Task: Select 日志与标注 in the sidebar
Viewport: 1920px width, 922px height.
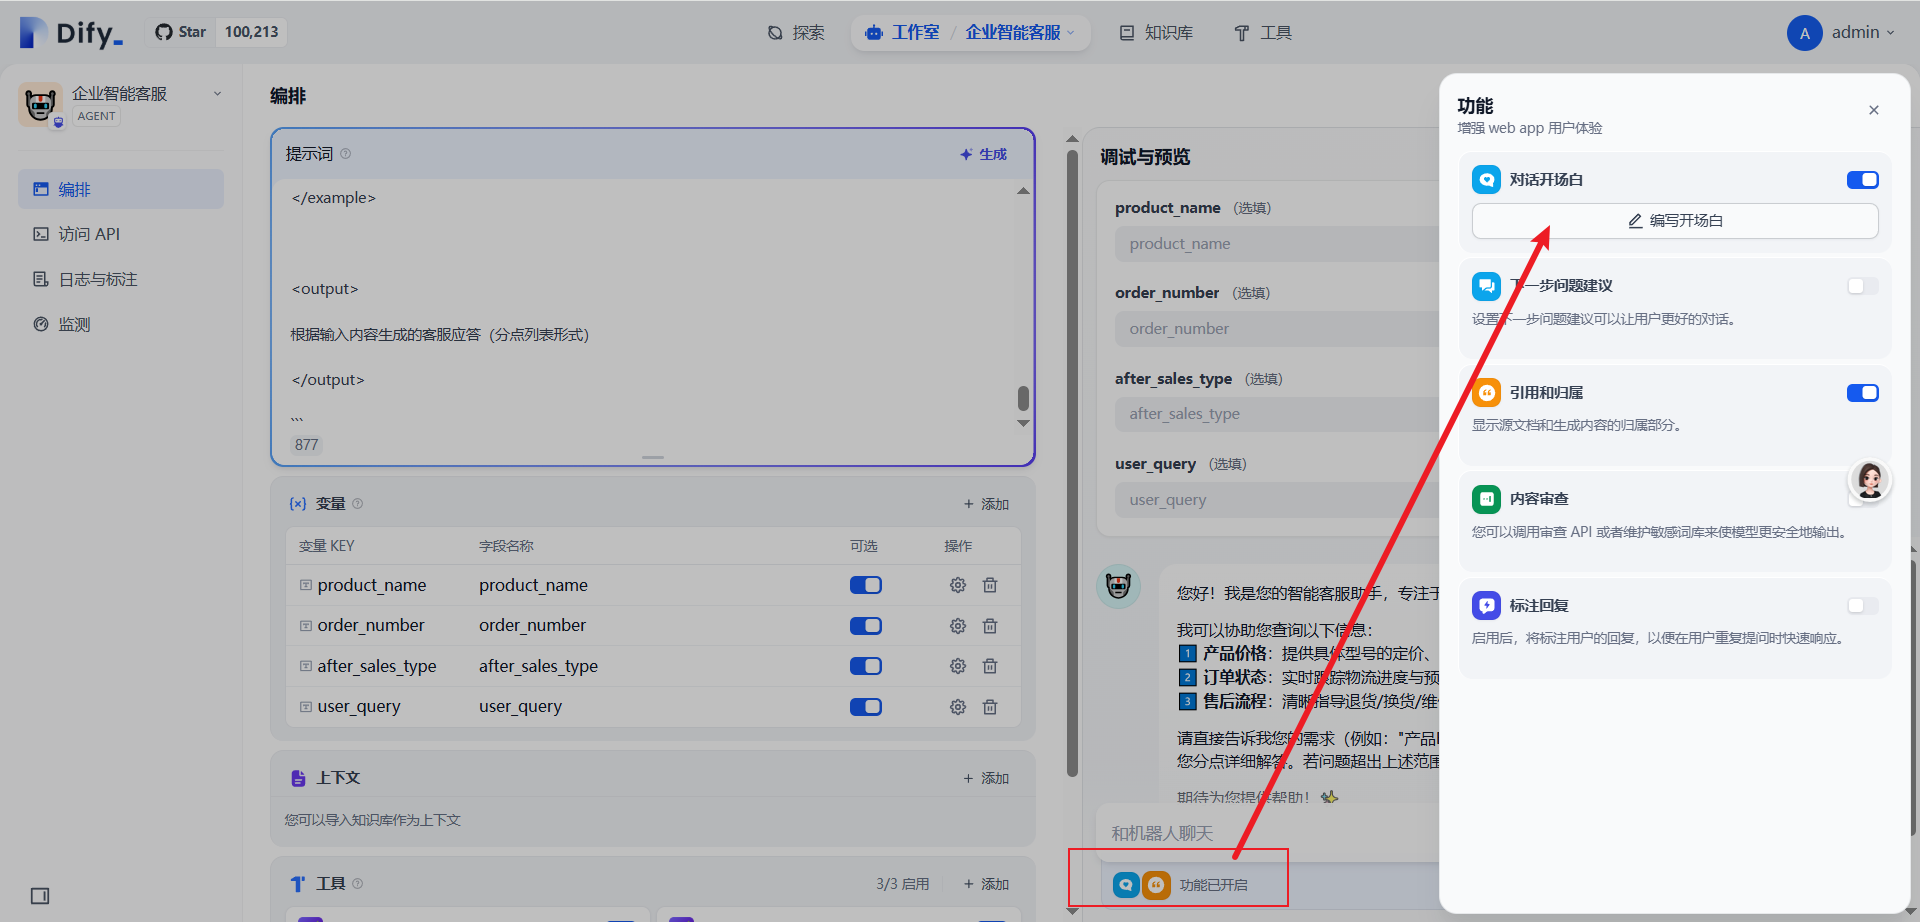Action: (121, 279)
